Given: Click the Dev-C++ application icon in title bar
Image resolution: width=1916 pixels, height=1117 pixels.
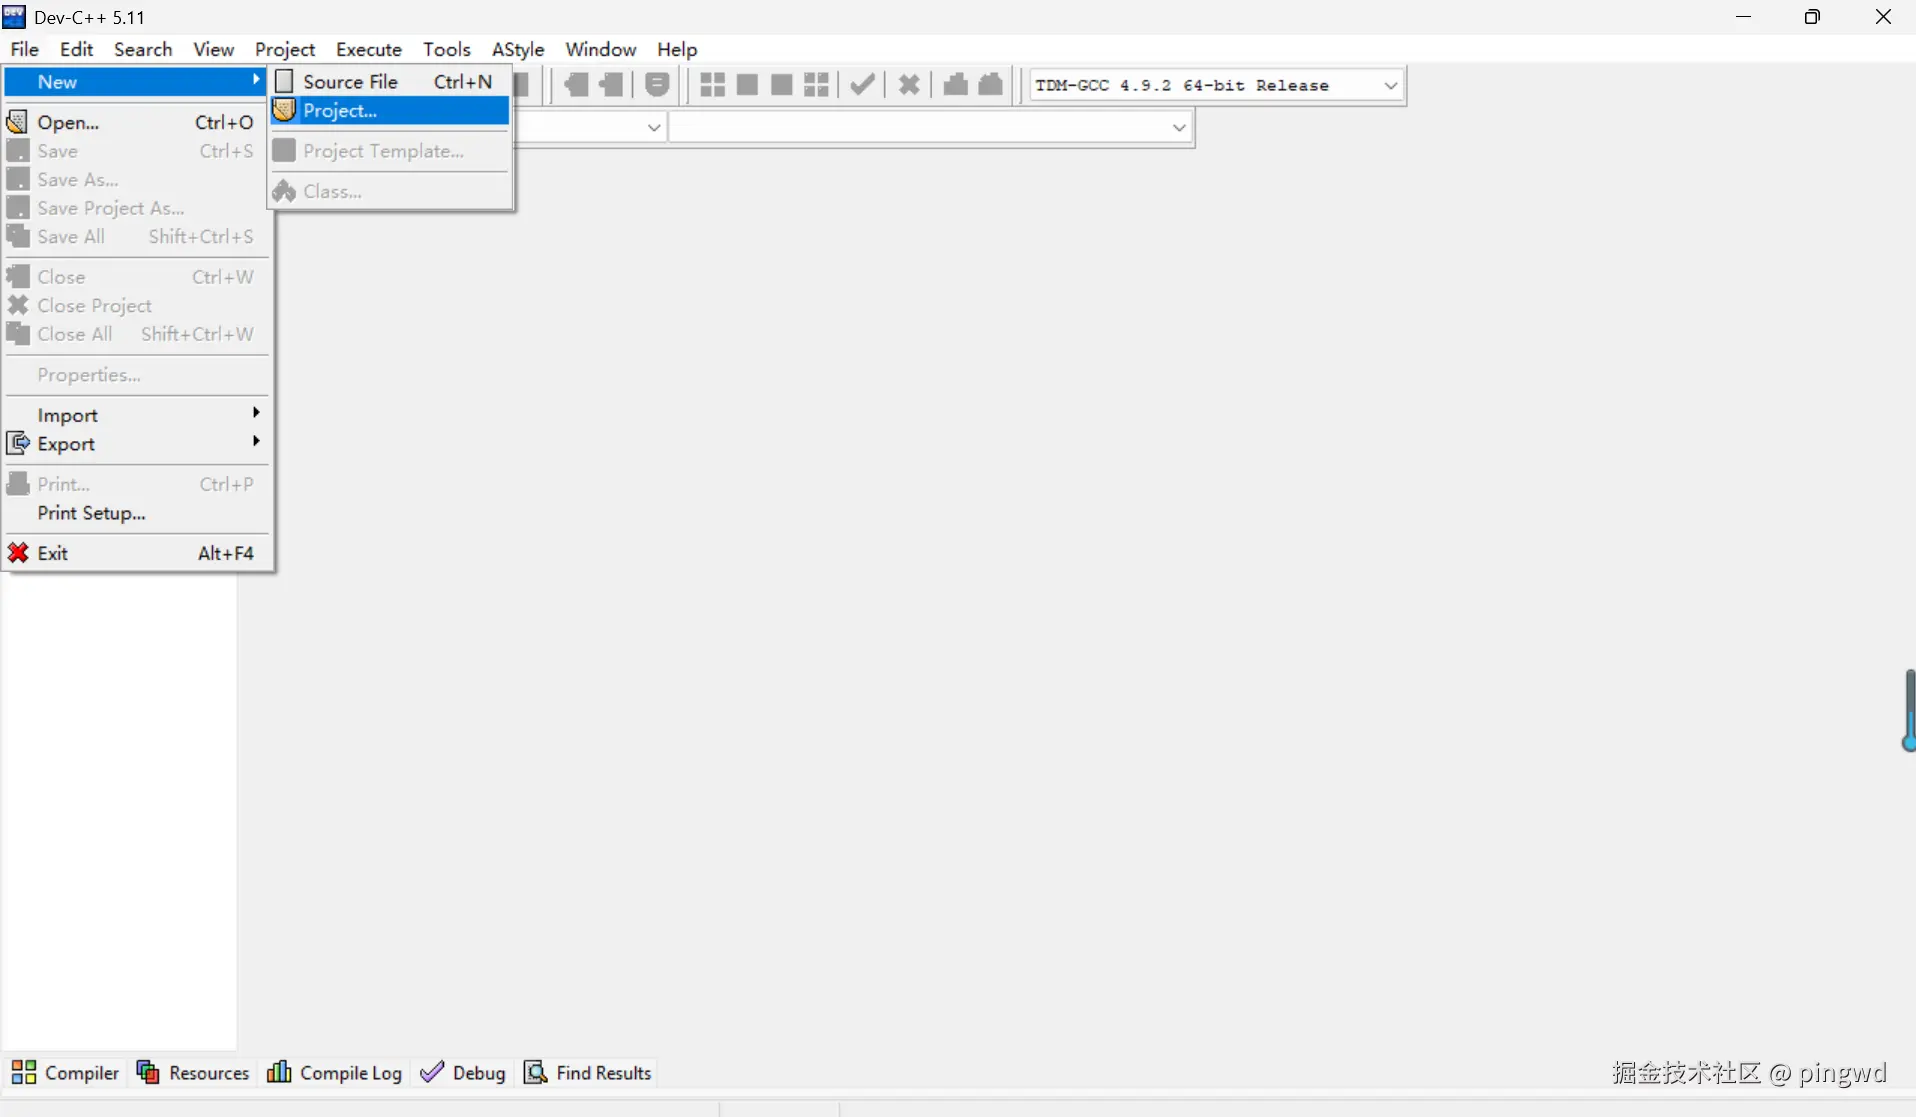Looking at the screenshot, I should click(14, 17).
